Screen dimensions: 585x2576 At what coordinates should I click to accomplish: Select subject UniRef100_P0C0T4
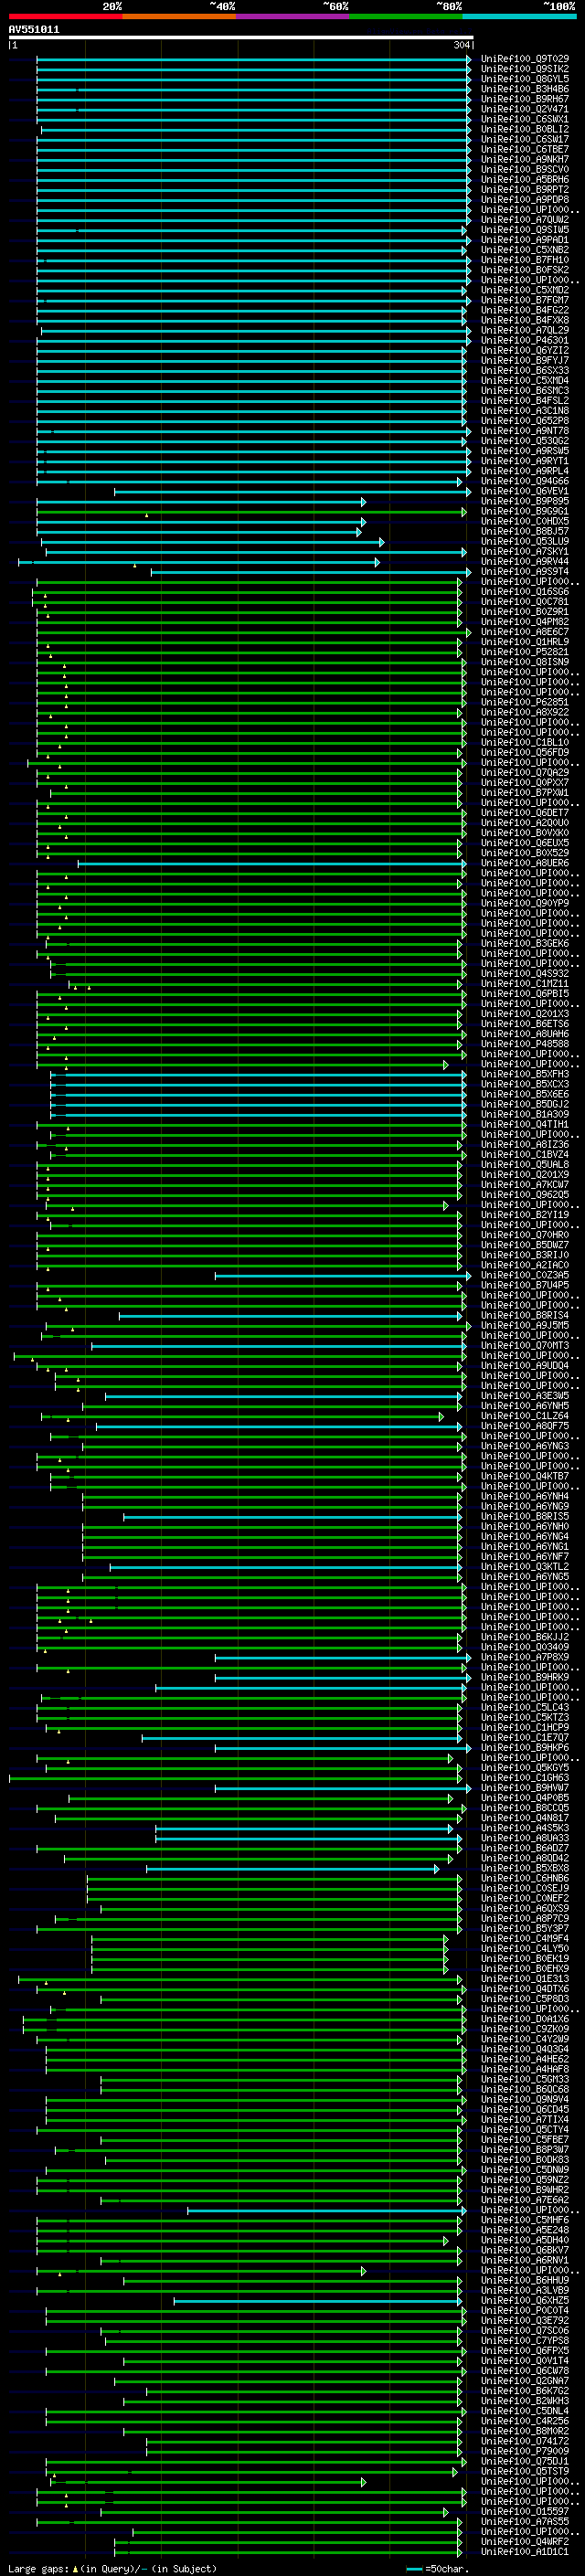524,2311
